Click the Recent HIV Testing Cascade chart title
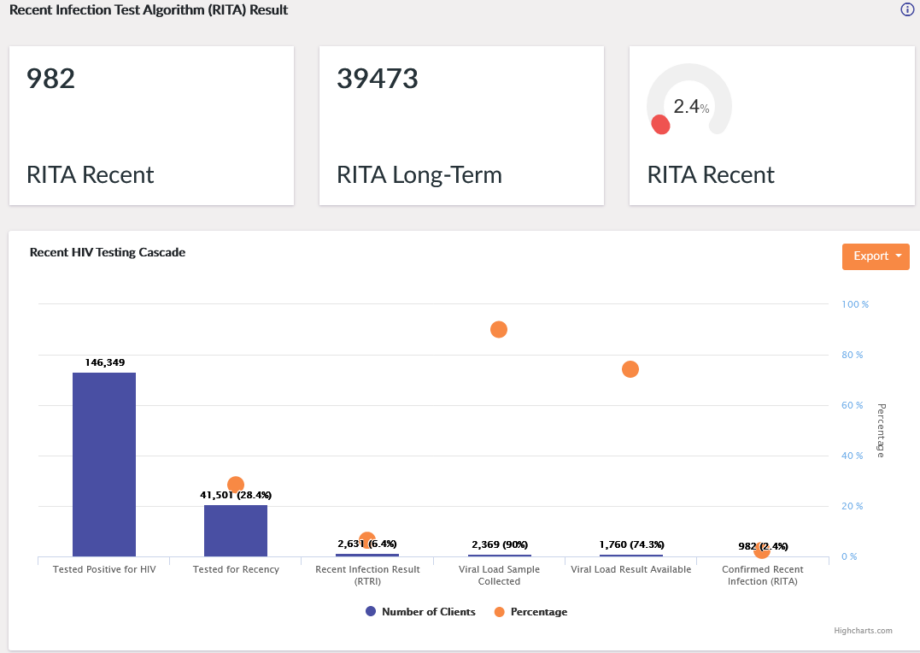Viewport: 920px width, 653px height. (107, 253)
